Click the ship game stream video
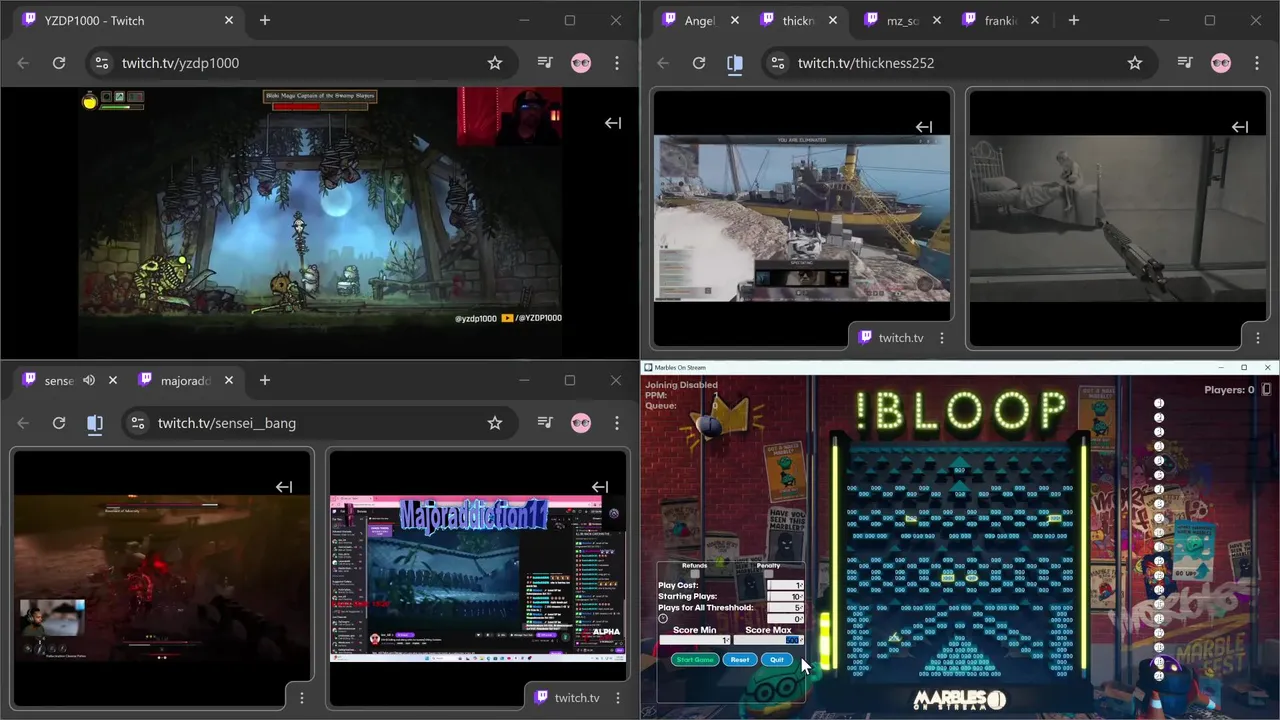 [x=802, y=218]
